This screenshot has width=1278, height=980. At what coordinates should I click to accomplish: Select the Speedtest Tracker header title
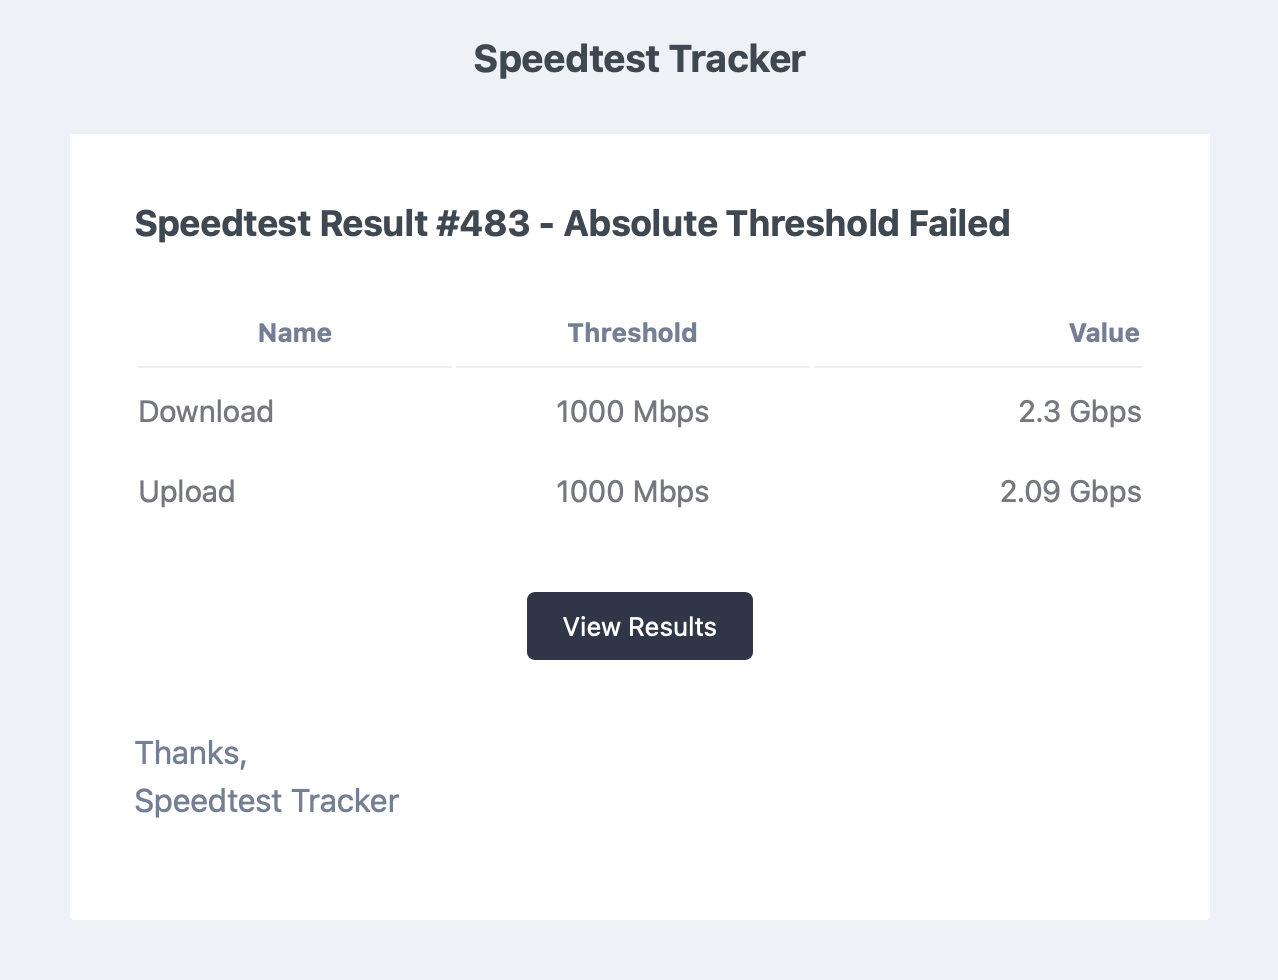coord(638,58)
